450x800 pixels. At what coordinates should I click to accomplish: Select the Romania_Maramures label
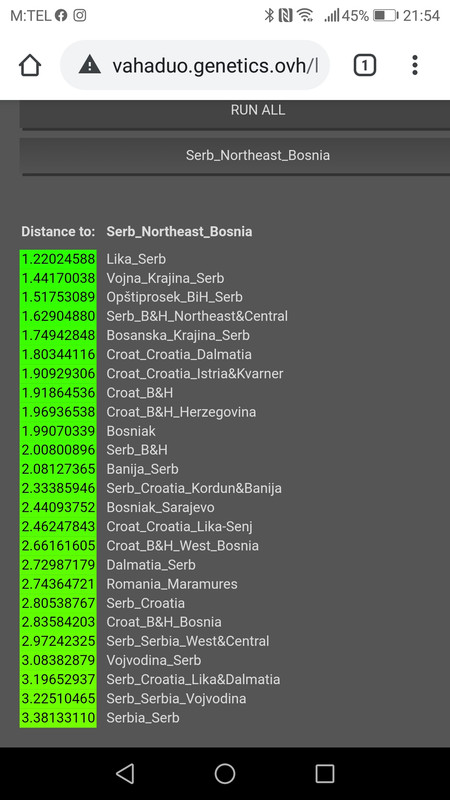coord(172,584)
